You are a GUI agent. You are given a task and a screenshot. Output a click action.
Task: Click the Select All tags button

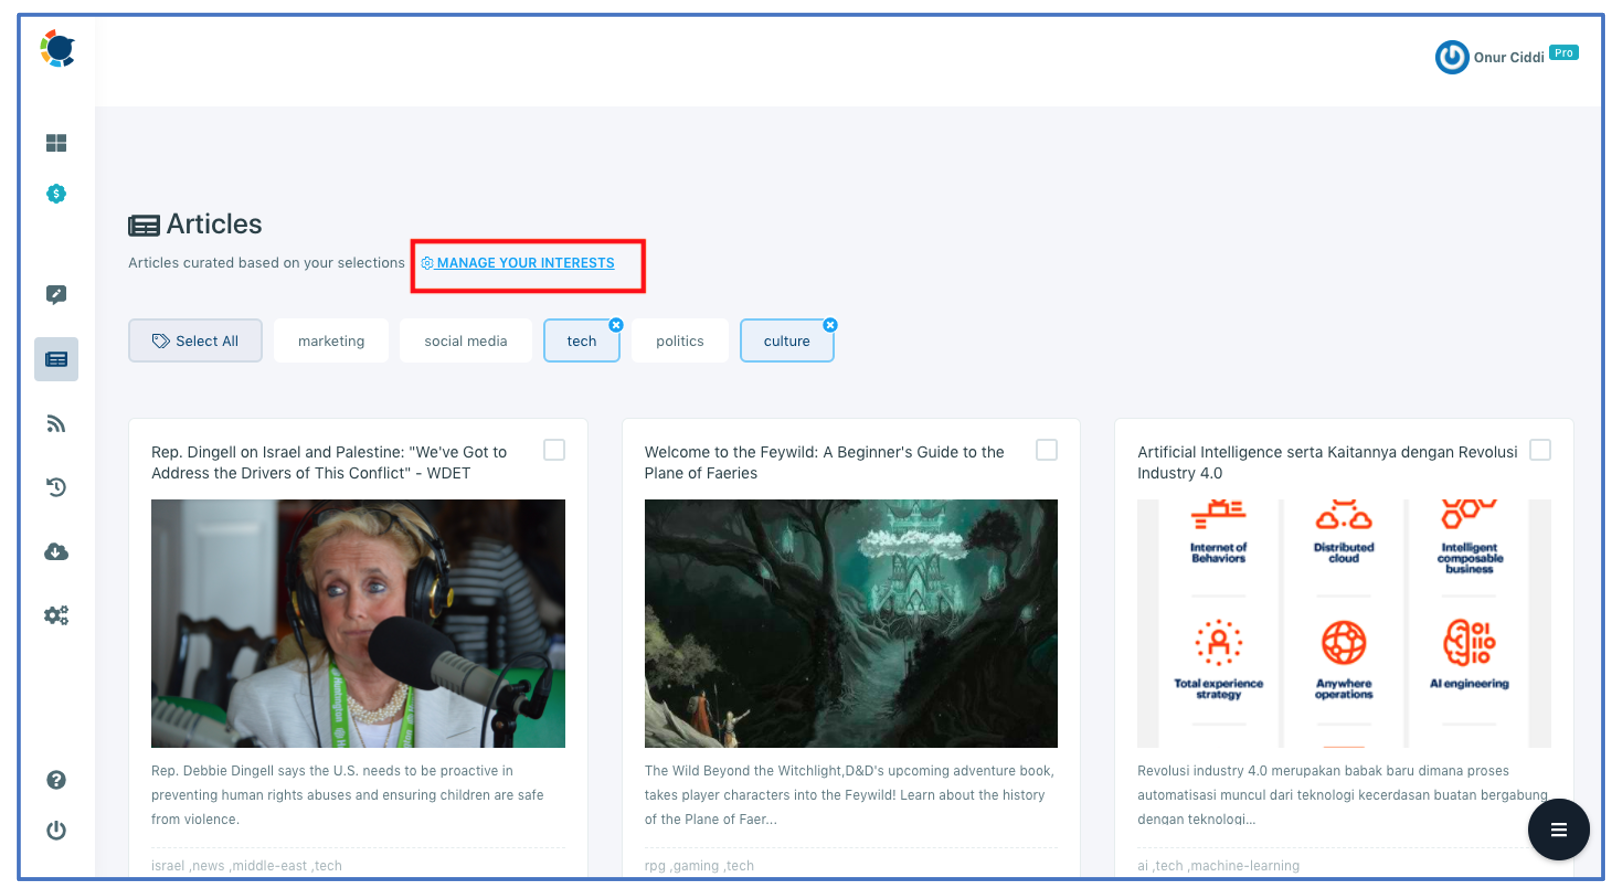click(x=195, y=341)
